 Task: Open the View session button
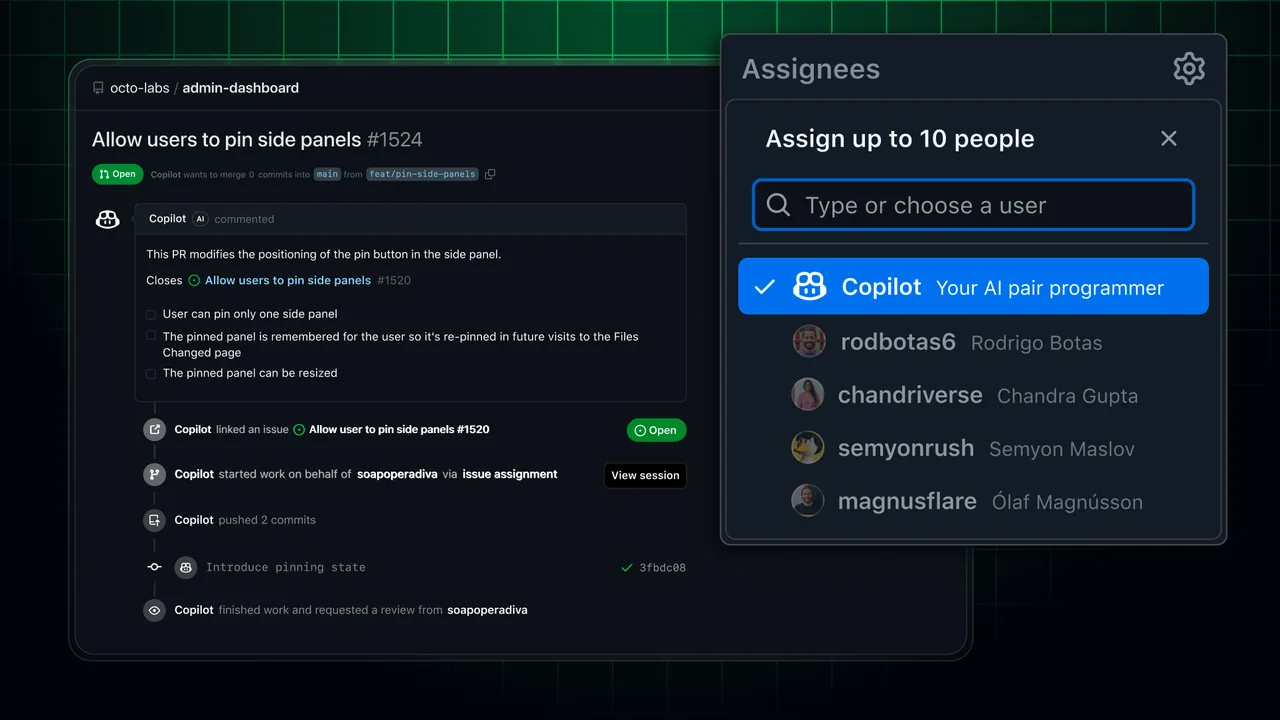tap(645, 475)
